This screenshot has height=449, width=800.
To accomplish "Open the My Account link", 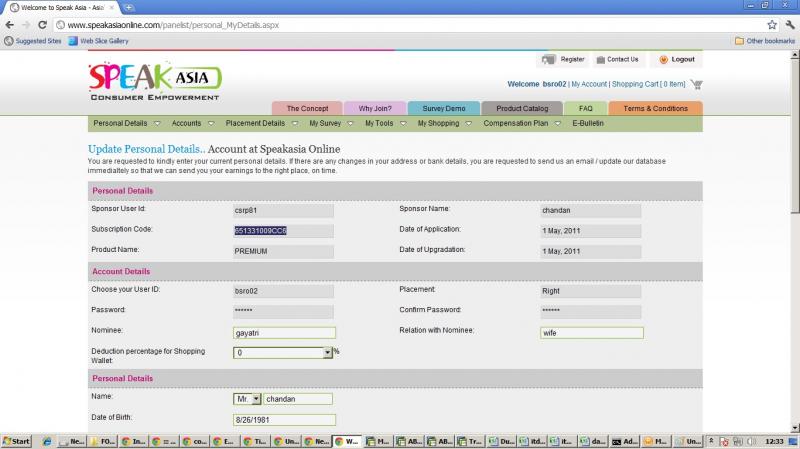I will (x=589, y=84).
